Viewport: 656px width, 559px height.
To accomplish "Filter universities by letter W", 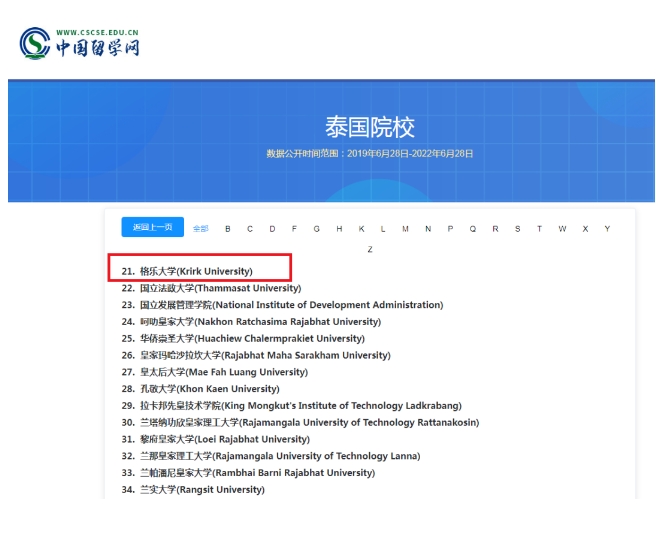I will click(x=562, y=229).
